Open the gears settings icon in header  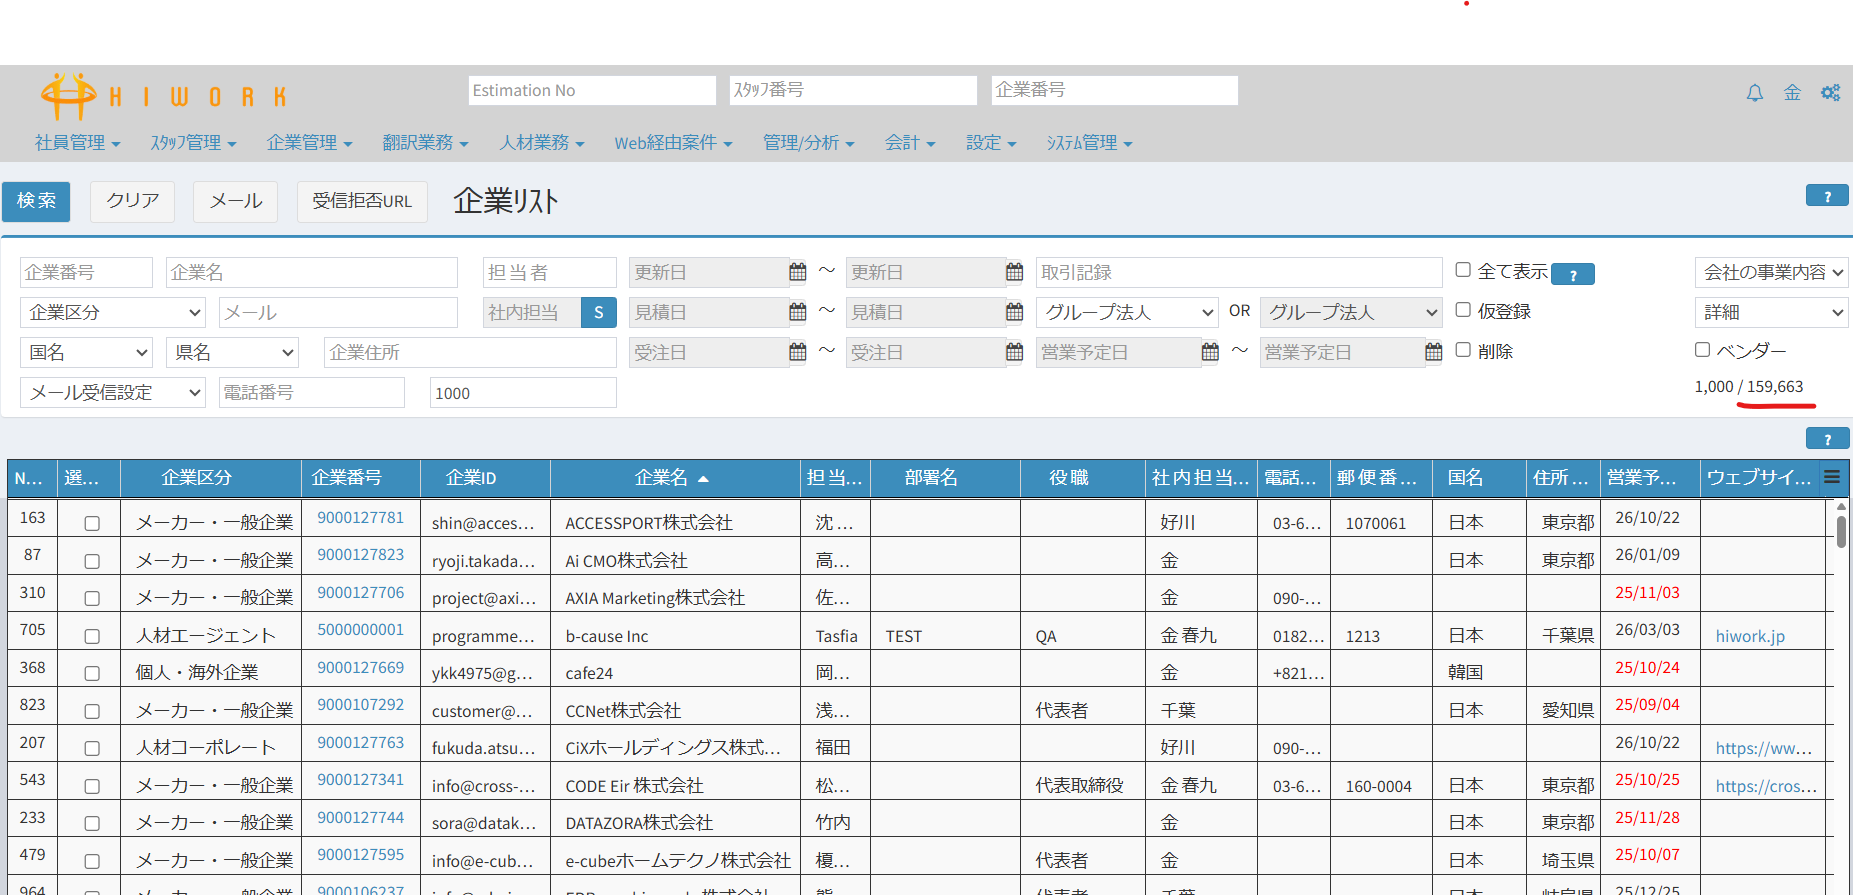click(1830, 93)
